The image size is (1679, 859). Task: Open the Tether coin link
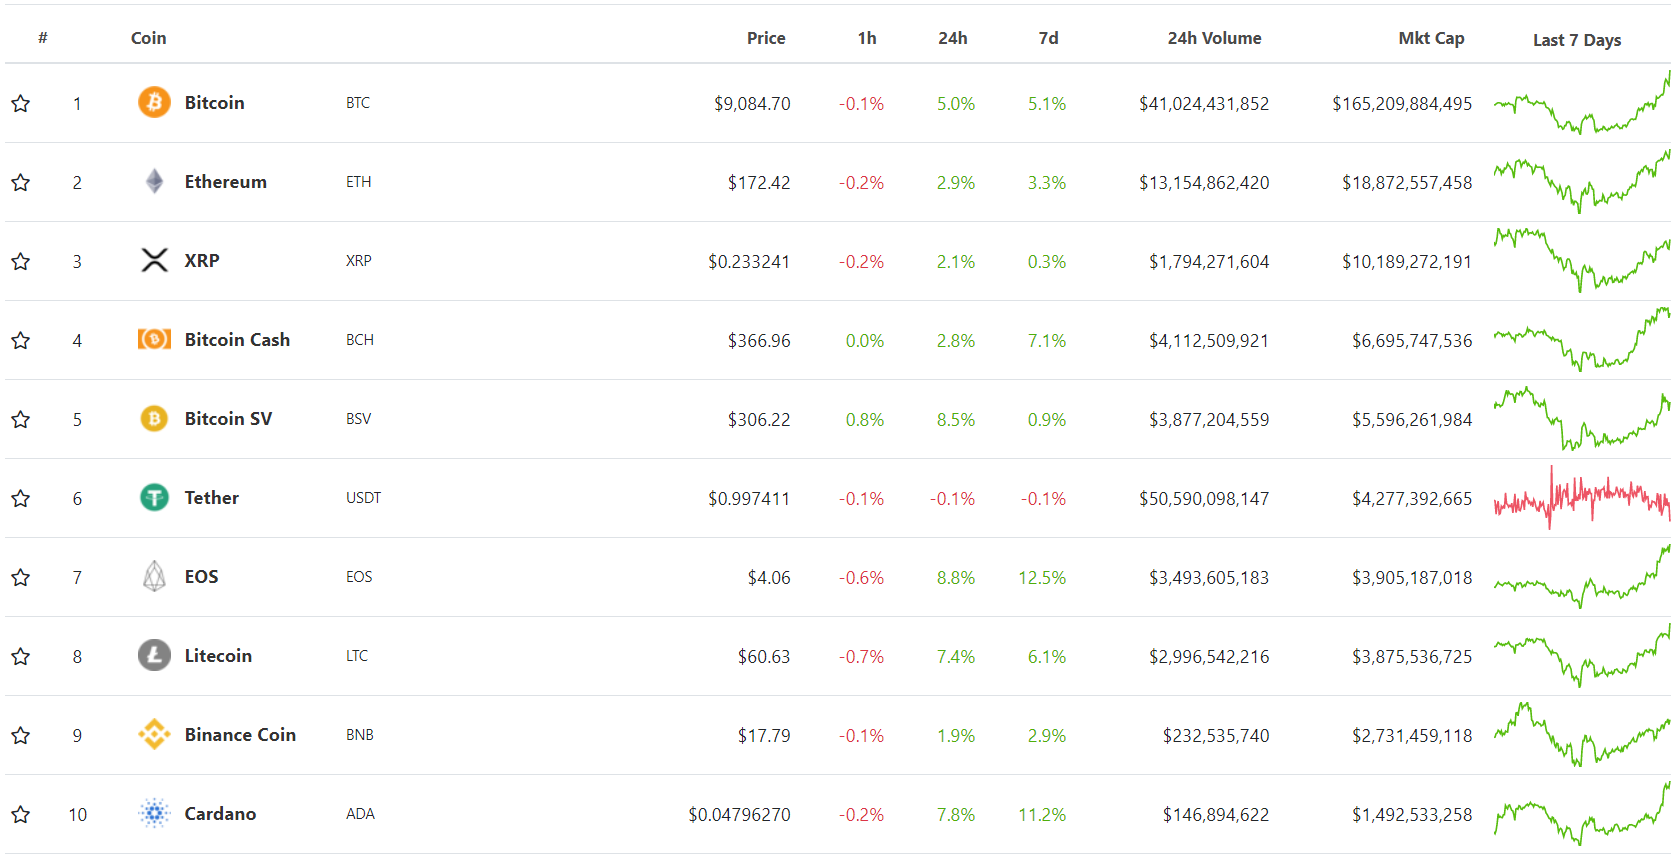point(212,497)
